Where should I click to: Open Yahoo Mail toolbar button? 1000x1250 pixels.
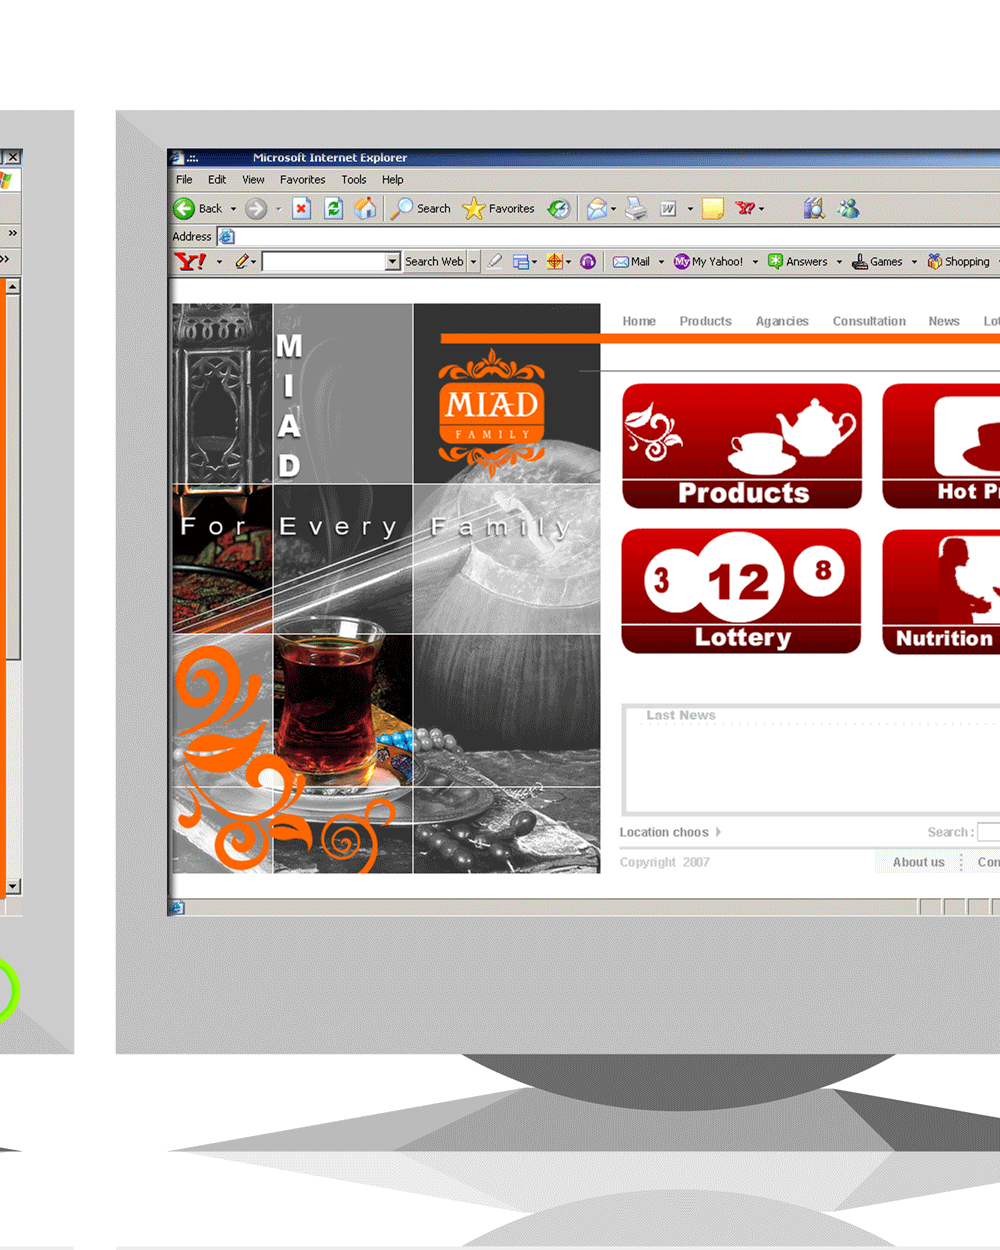pos(632,262)
